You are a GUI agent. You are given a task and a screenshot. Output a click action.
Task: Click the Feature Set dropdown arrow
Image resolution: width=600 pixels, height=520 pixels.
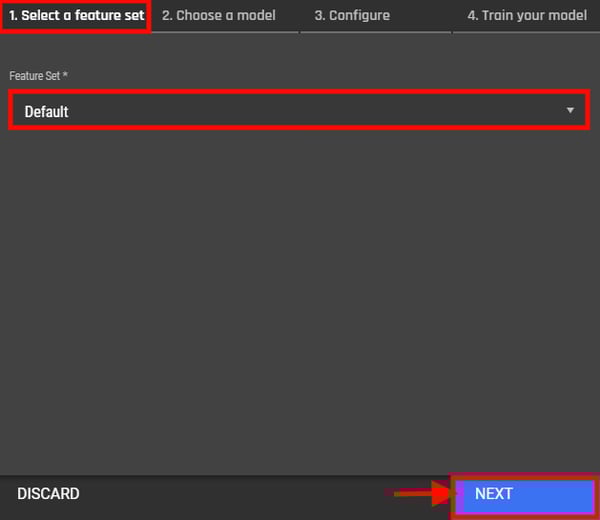click(x=570, y=110)
